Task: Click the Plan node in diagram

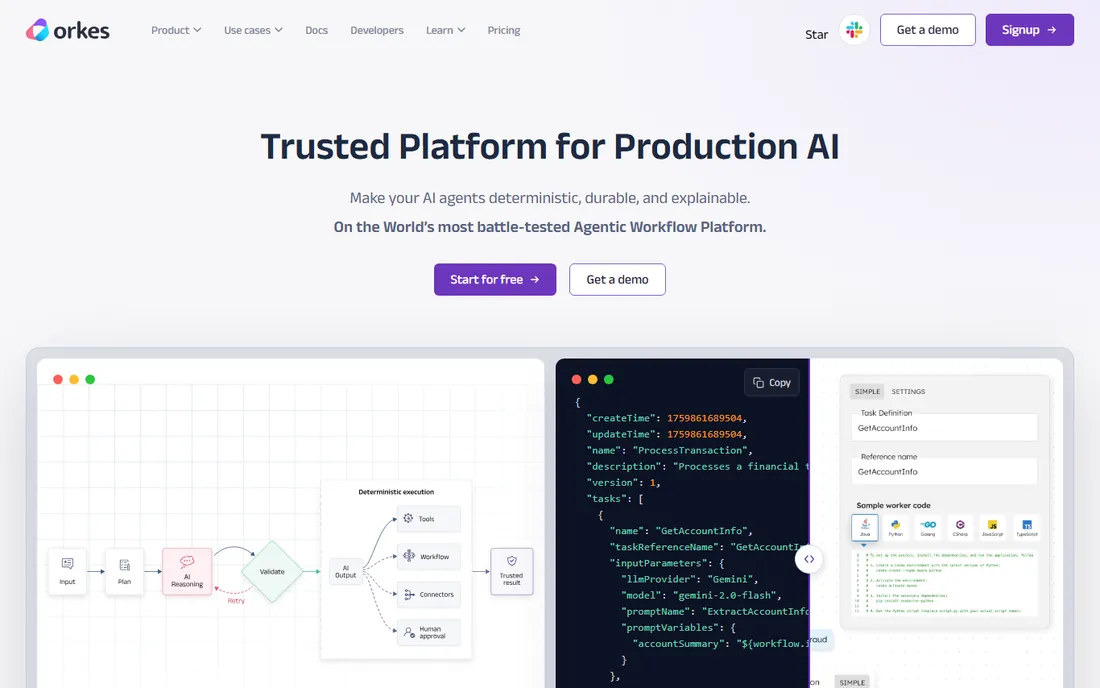Action: tap(124, 572)
